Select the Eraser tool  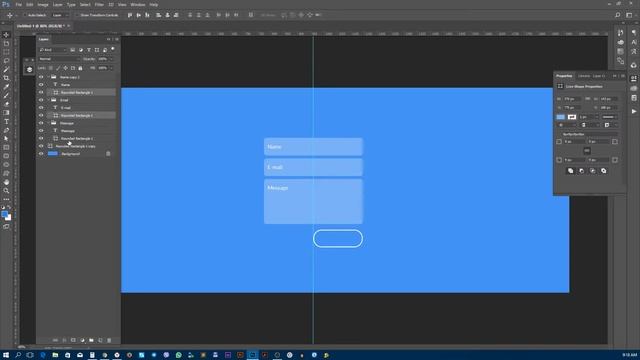6,104
